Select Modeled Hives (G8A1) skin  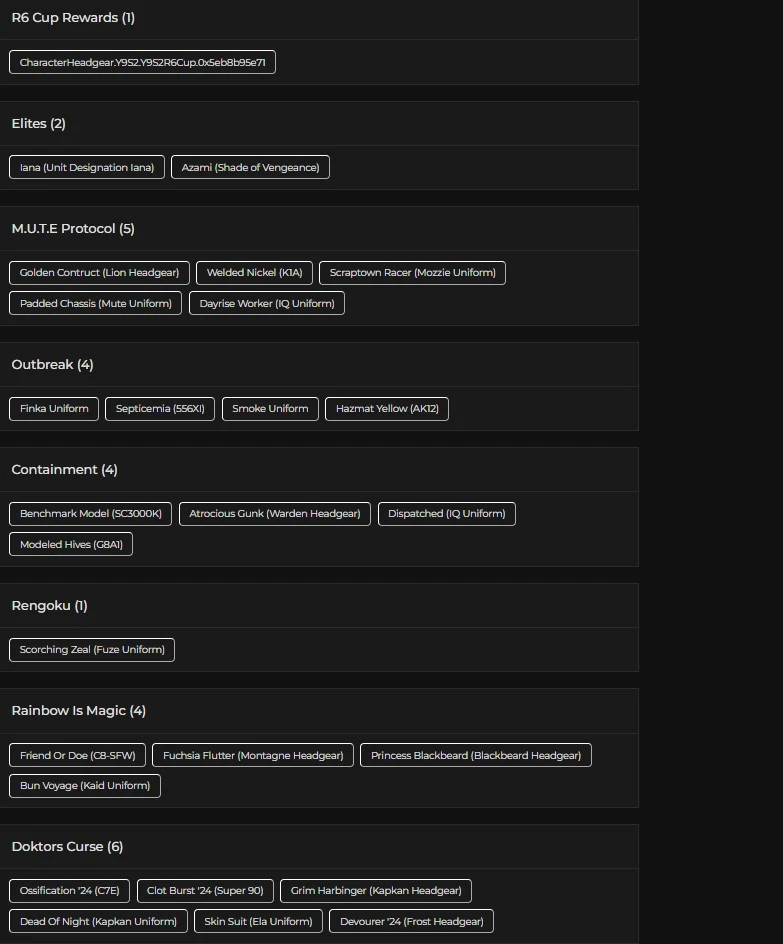(71, 544)
